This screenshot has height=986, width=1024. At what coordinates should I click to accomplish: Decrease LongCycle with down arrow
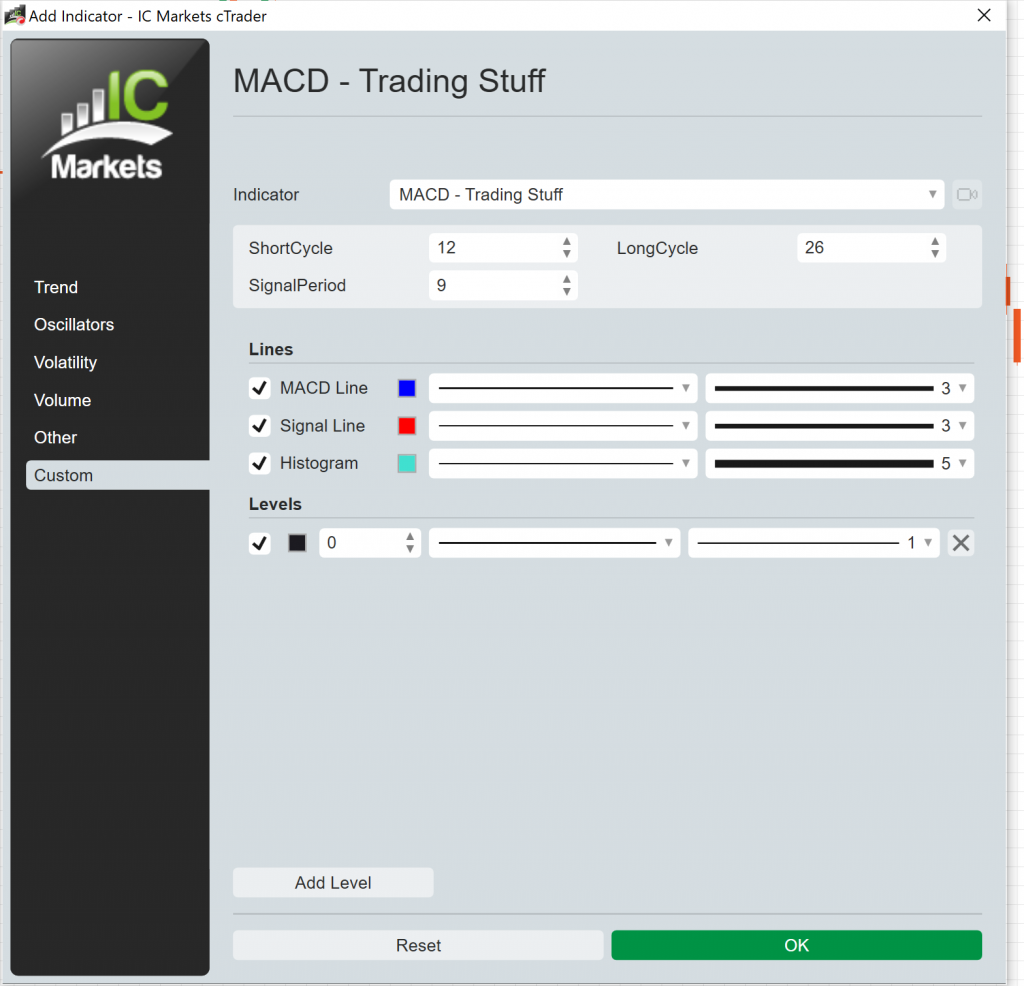935,254
